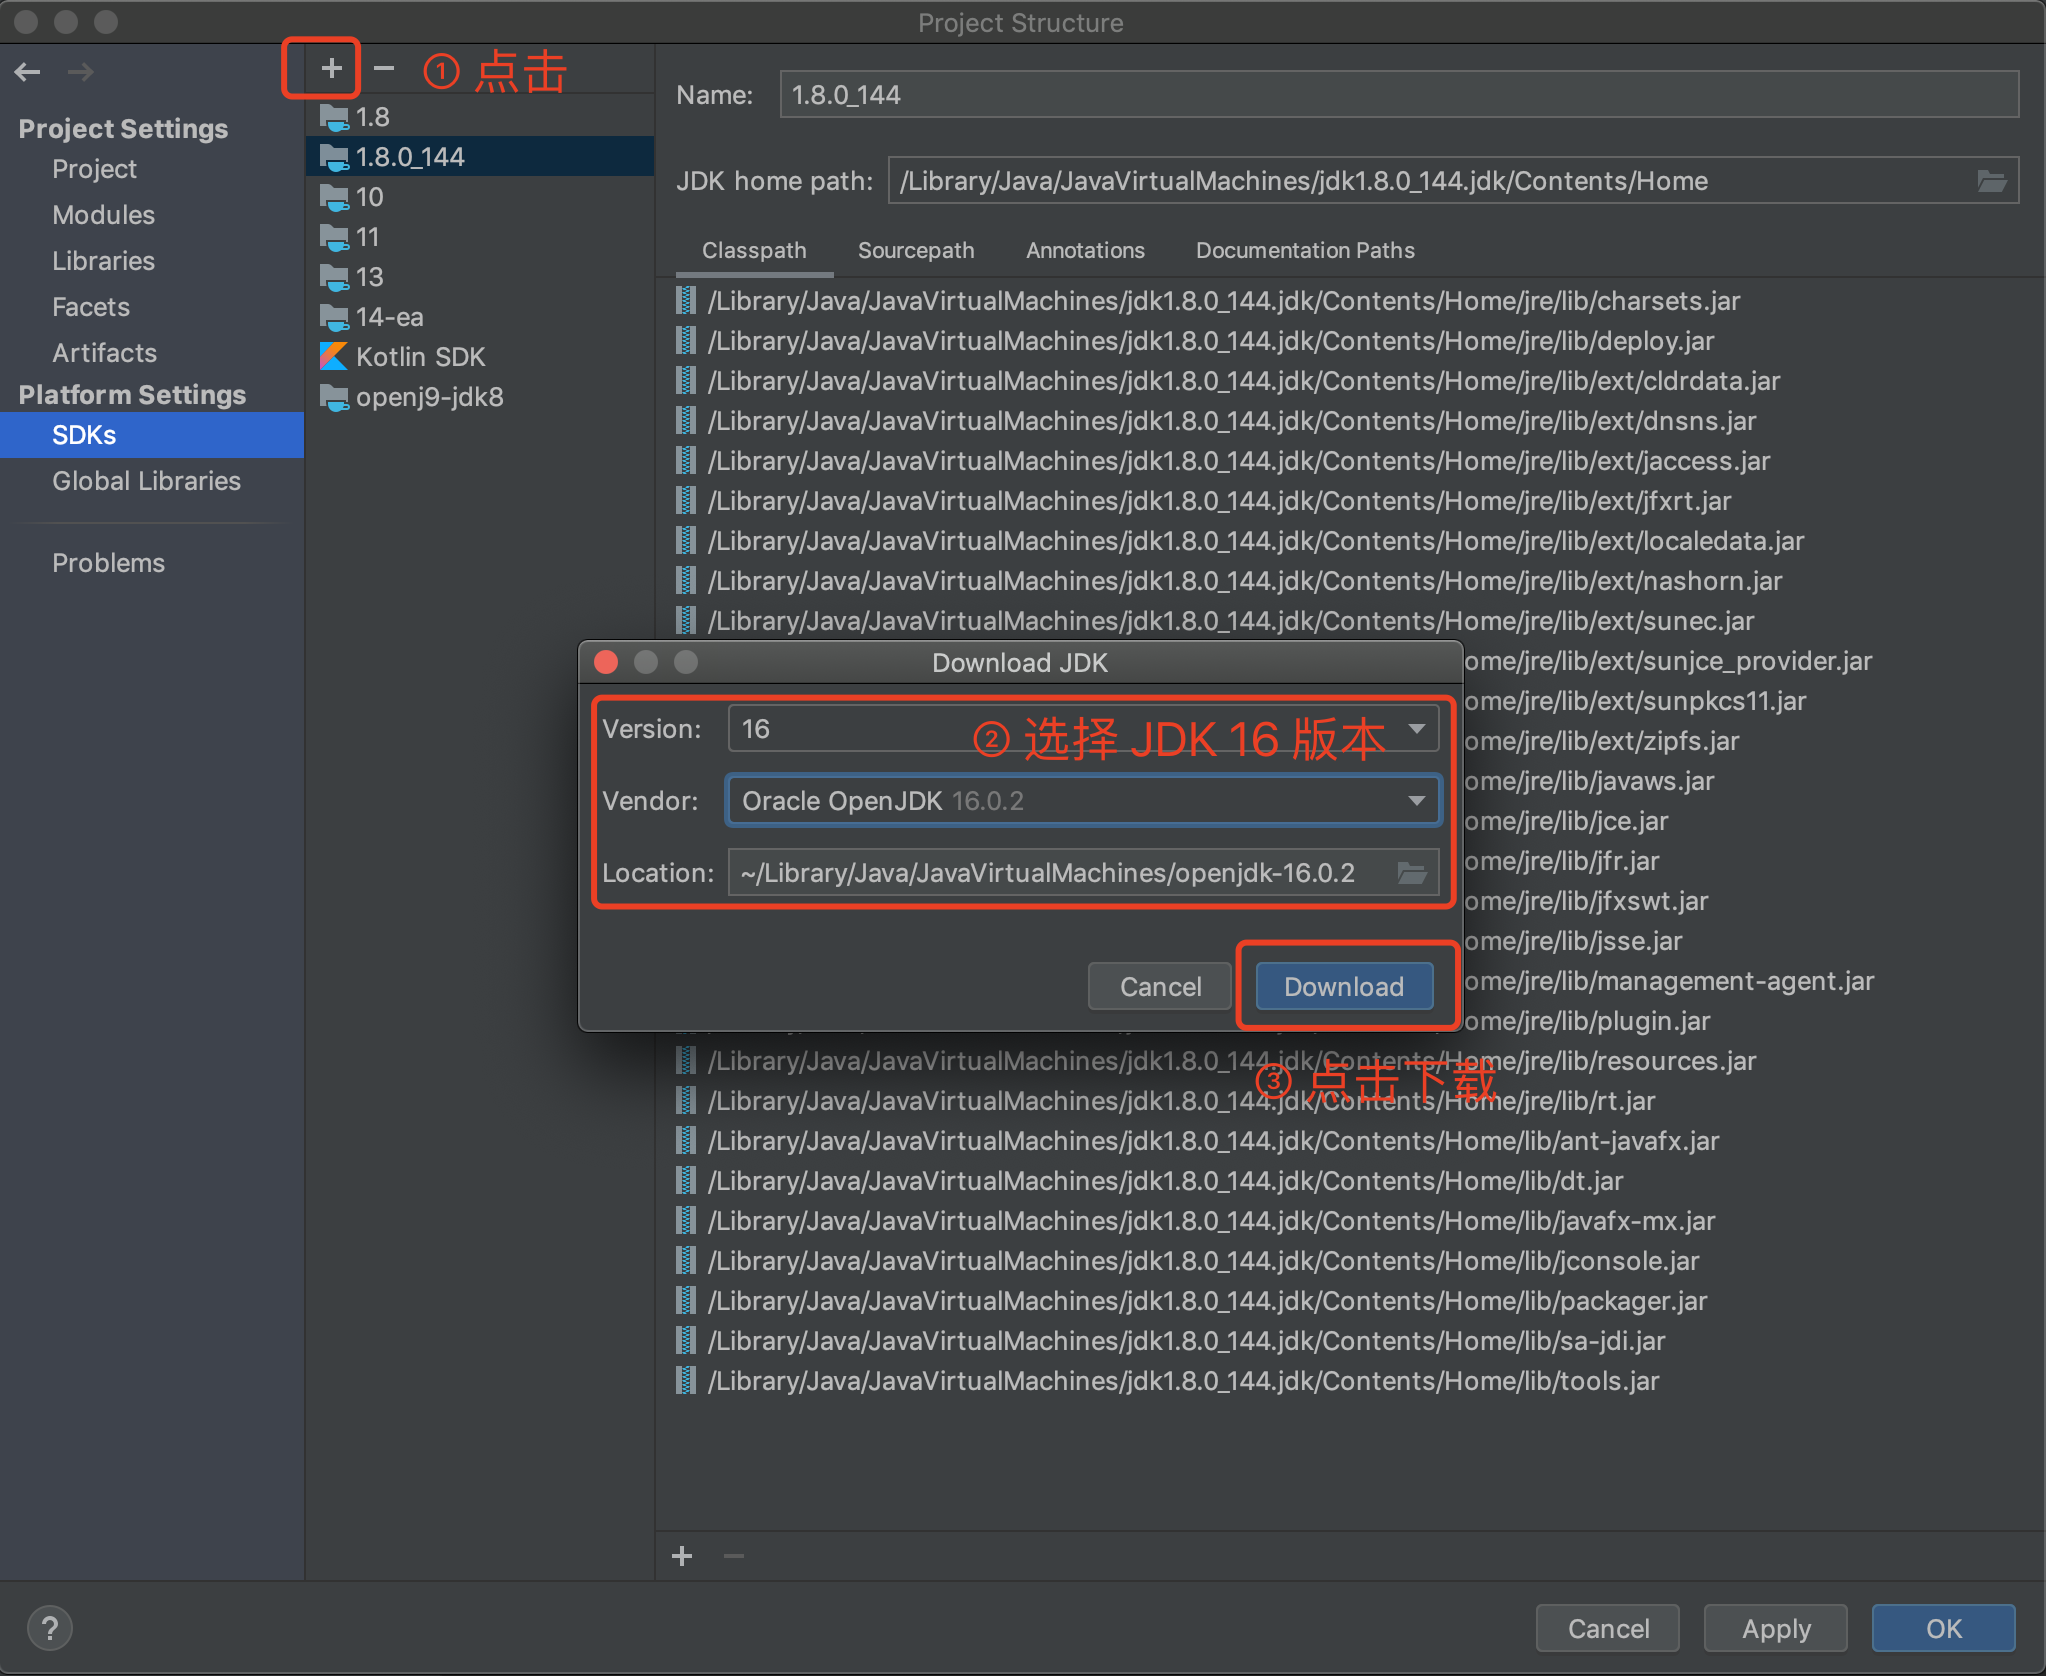Open the Vendor dropdown showing Oracle OpenJDK
Viewport: 2046px width, 1676px height.
click(1416, 800)
